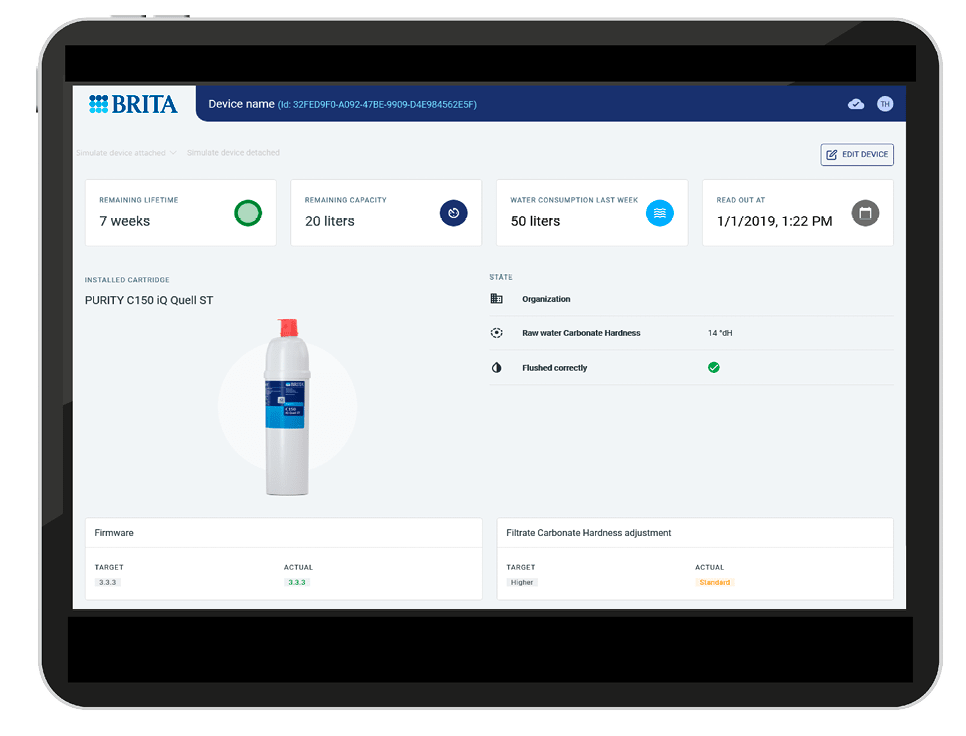Click the raw water carbonate hardness icon
The width and height of the screenshot is (966, 736).
497,333
